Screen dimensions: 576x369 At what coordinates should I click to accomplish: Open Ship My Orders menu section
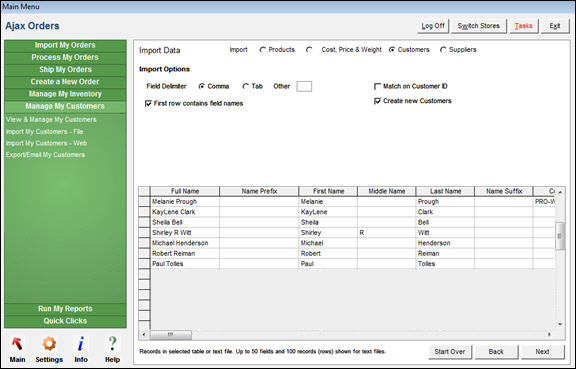(65, 69)
